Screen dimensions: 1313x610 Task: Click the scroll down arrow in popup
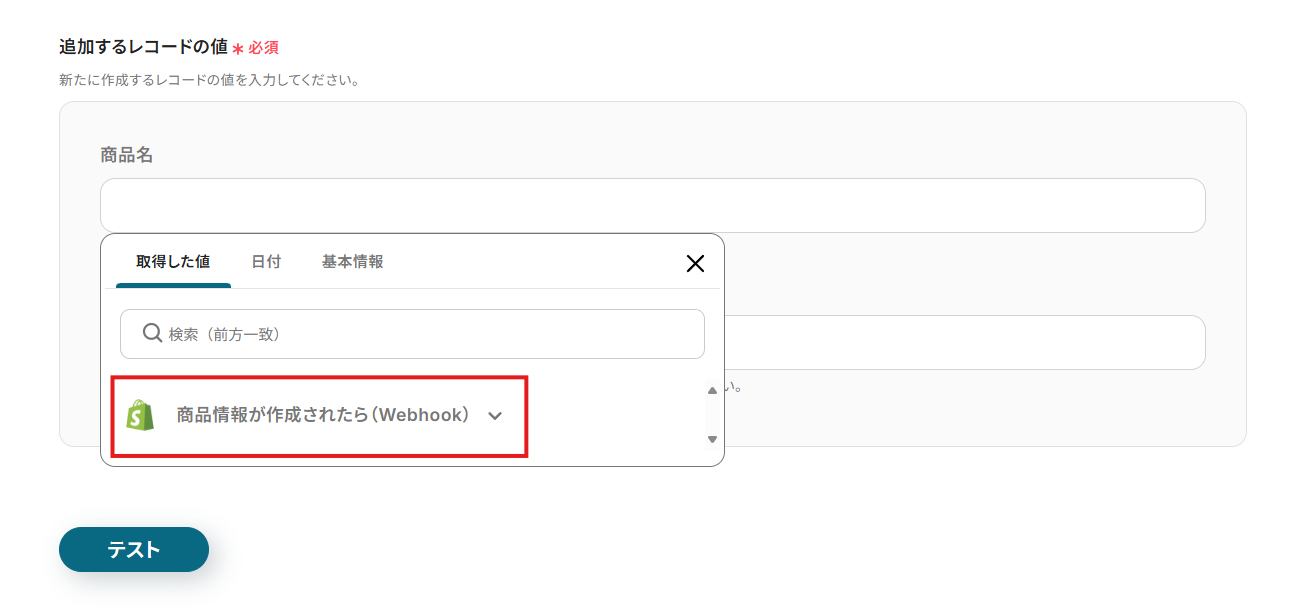tap(712, 439)
